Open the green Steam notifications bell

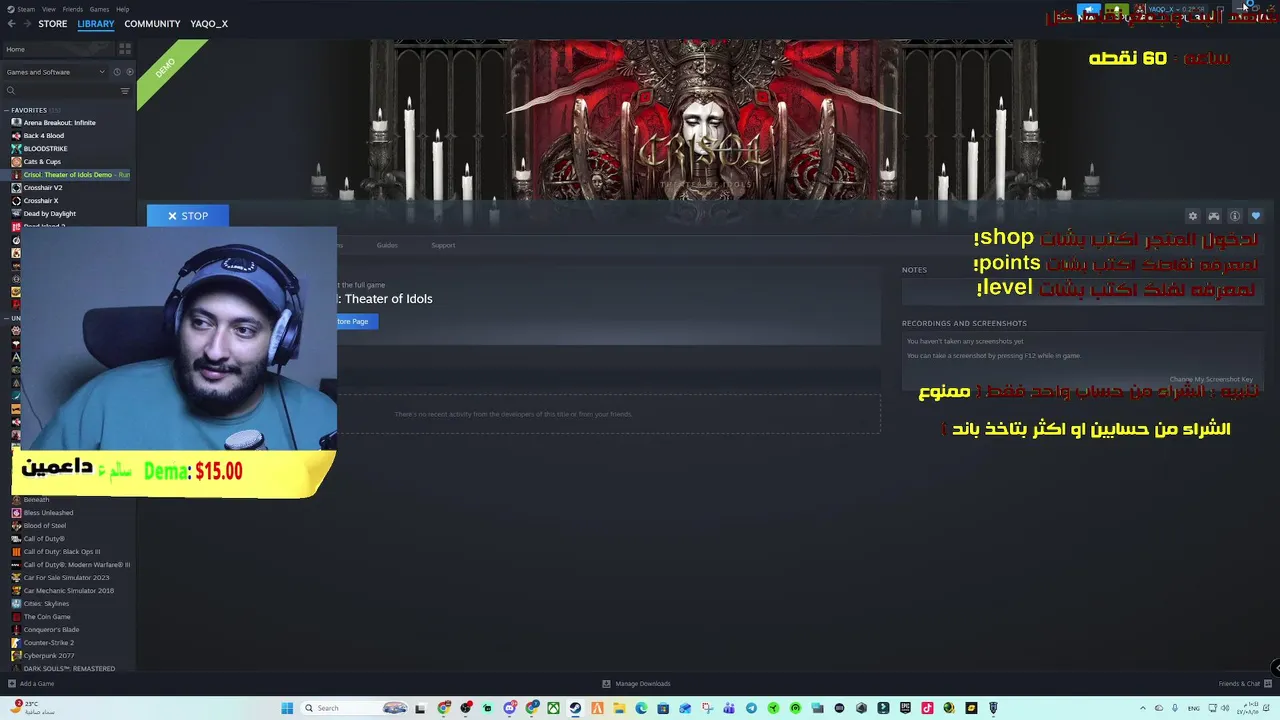tap(1117, 10)
